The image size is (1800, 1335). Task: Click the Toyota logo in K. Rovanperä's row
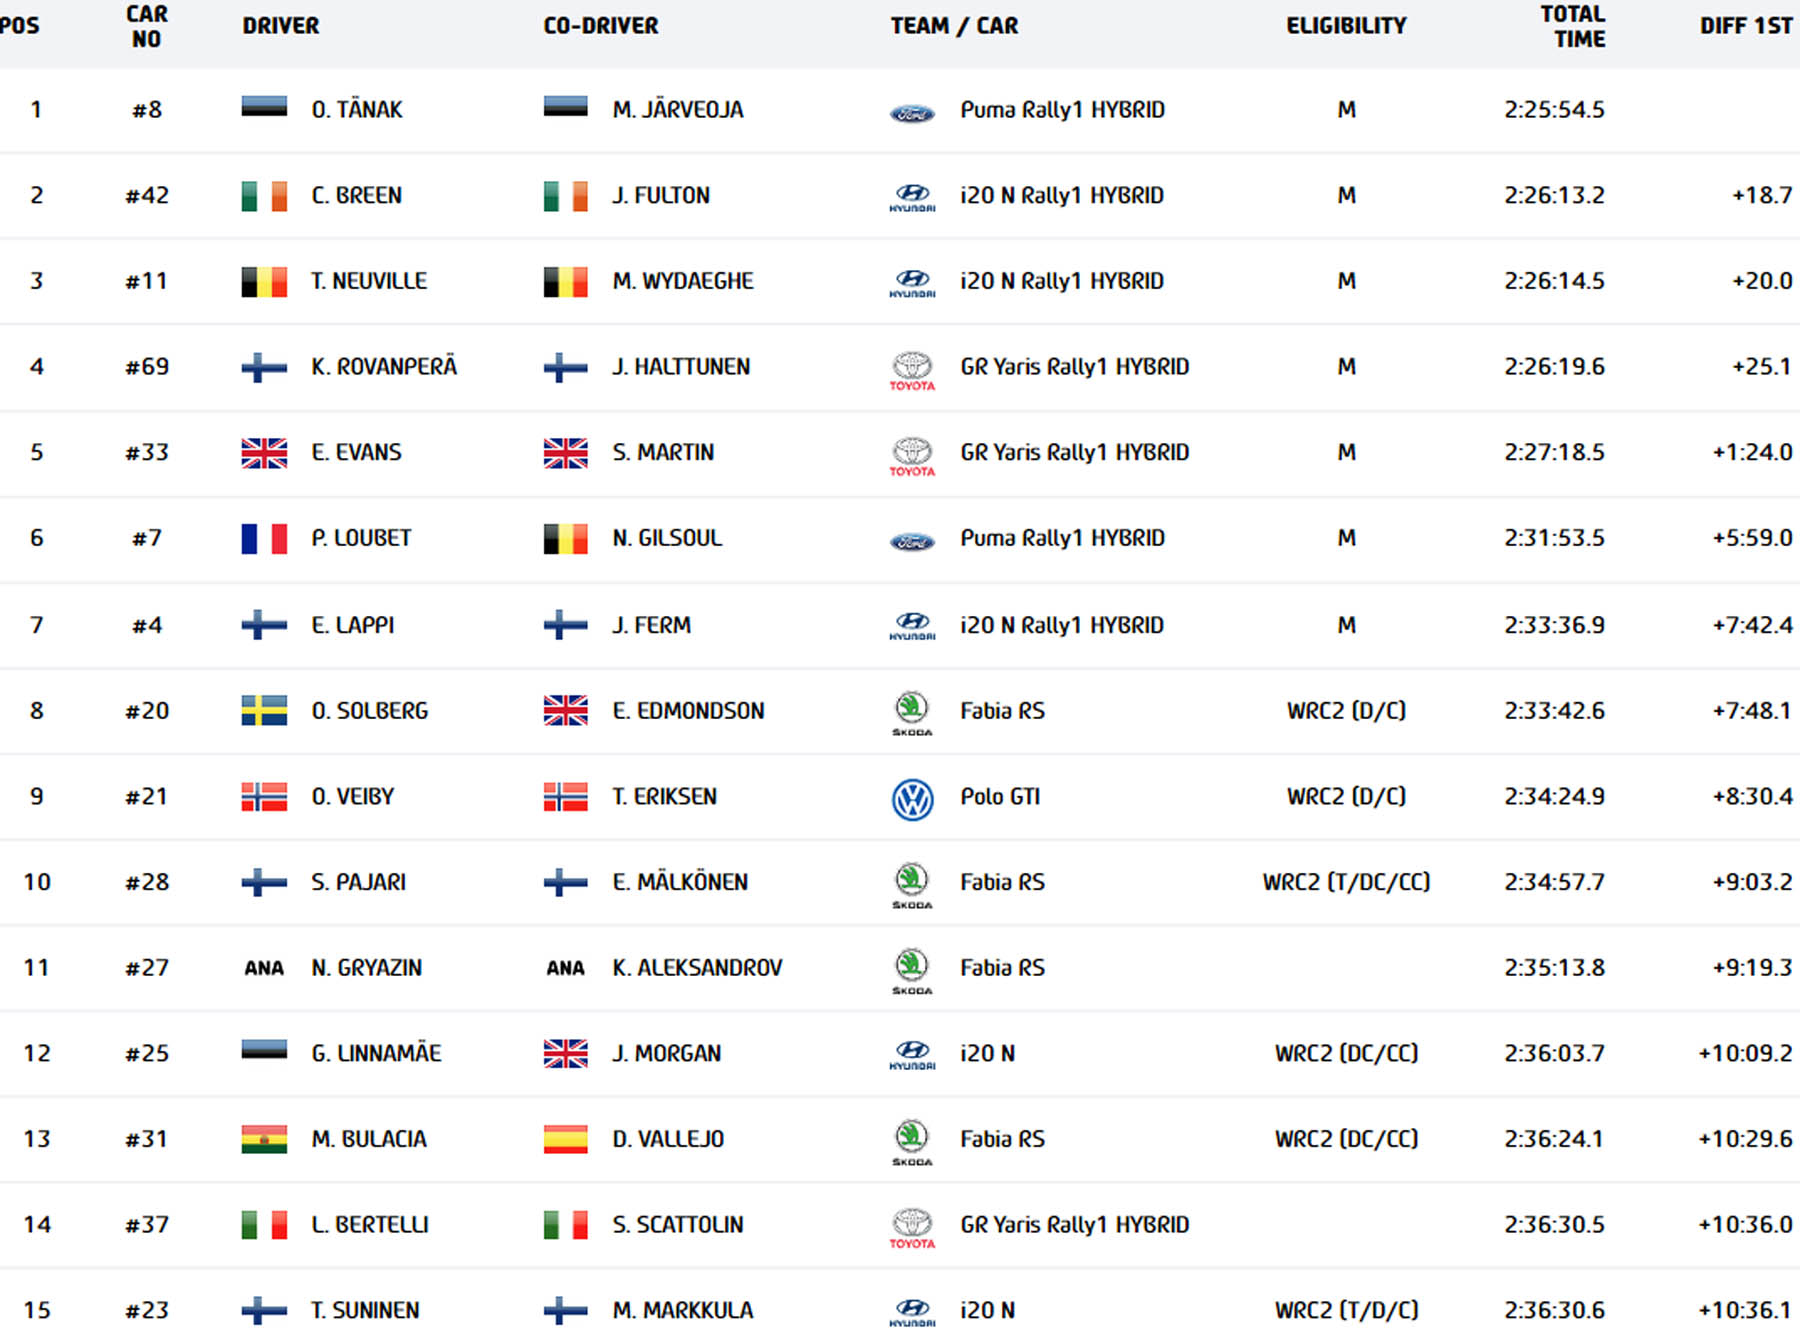click(912, 370)
